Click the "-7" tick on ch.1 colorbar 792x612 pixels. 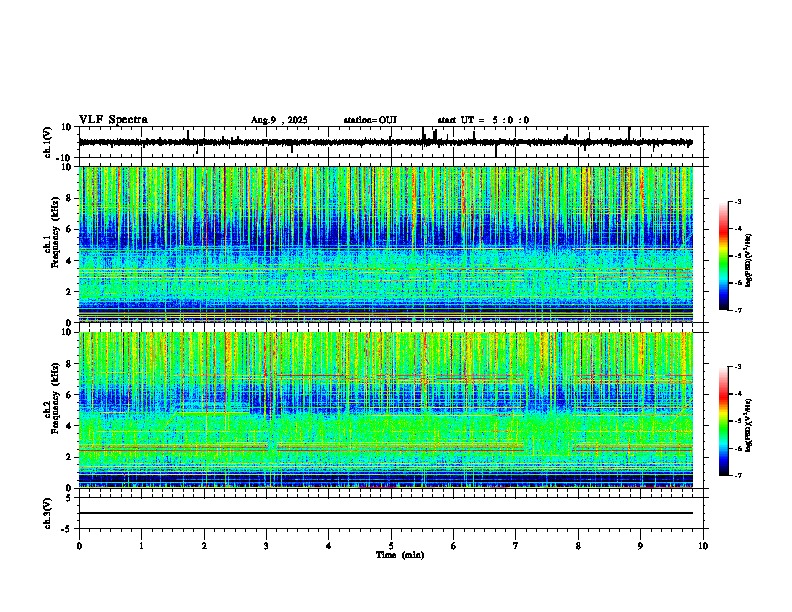point(738,310)
